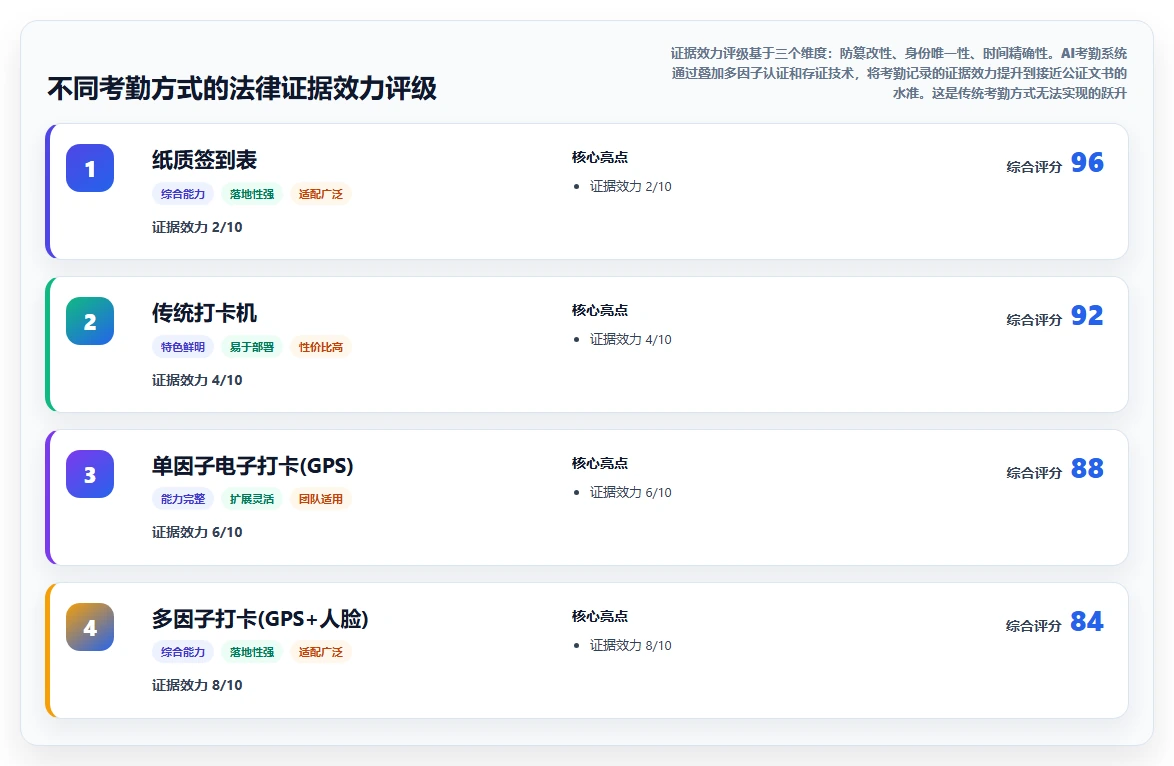The width and height of the screenshot is (1174, 766).
Task: Click the rank 4 number badge
Action: [90, 627]
